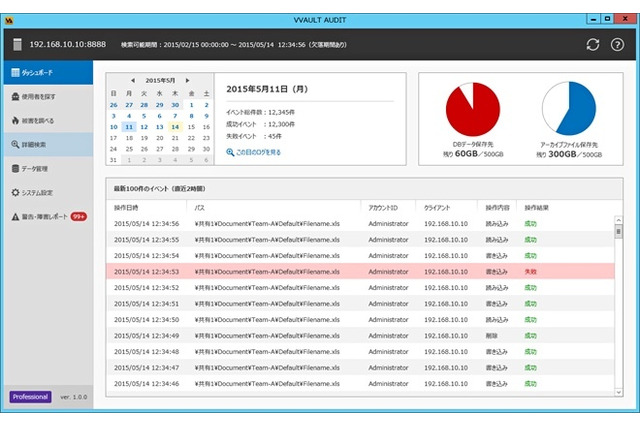Select May 14 on the calendar
This screenshot has width=640, height=426.
coord(174,127)
